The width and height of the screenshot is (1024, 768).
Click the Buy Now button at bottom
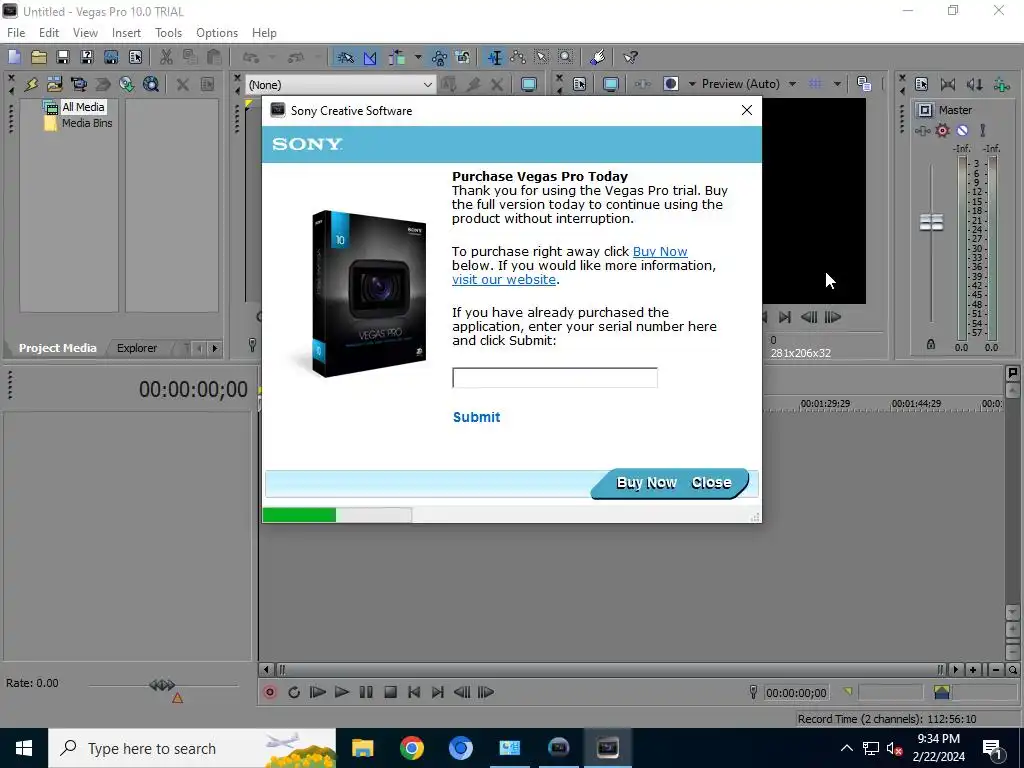point(647,483)
